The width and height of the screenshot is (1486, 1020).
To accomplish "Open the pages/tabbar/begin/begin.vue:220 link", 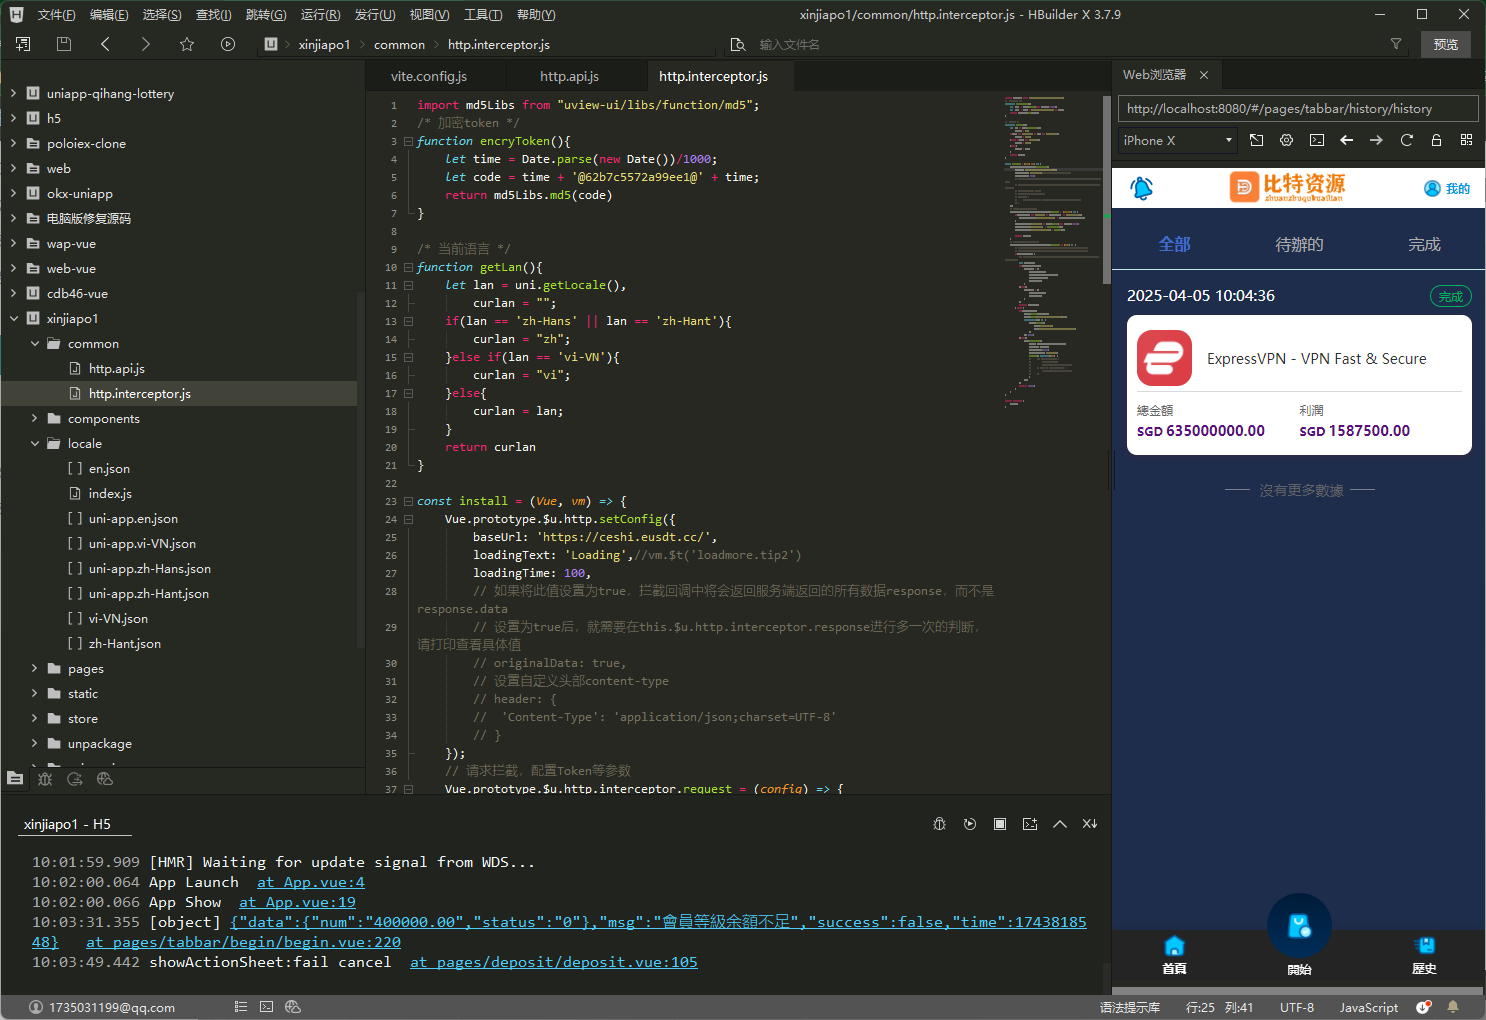I will pos(243,942).
